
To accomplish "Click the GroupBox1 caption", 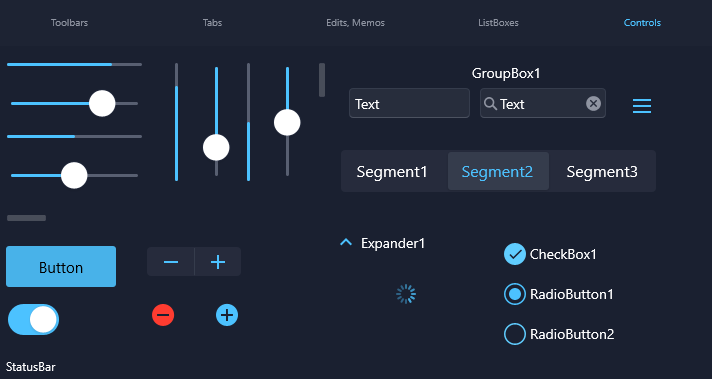I will click(506, 73).
